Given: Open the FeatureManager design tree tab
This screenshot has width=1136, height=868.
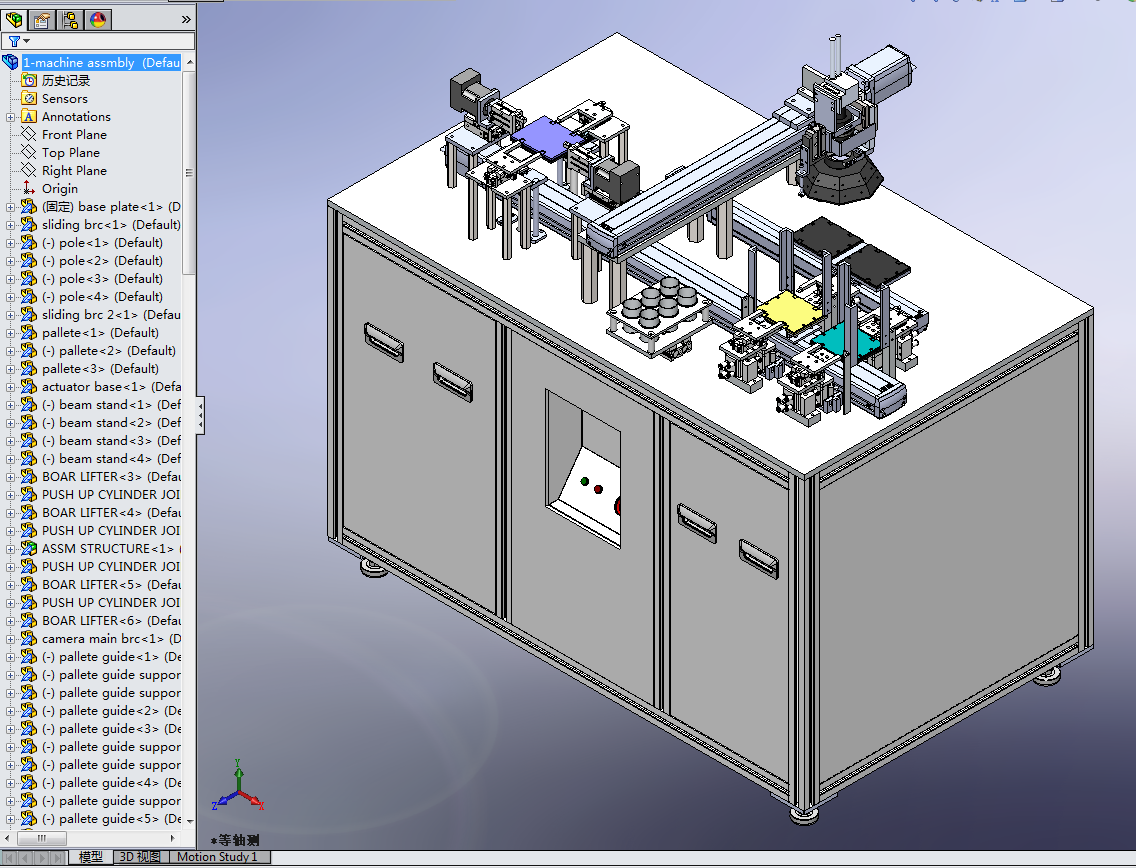Looking at the screenshot, I should [x=15, y=19].
